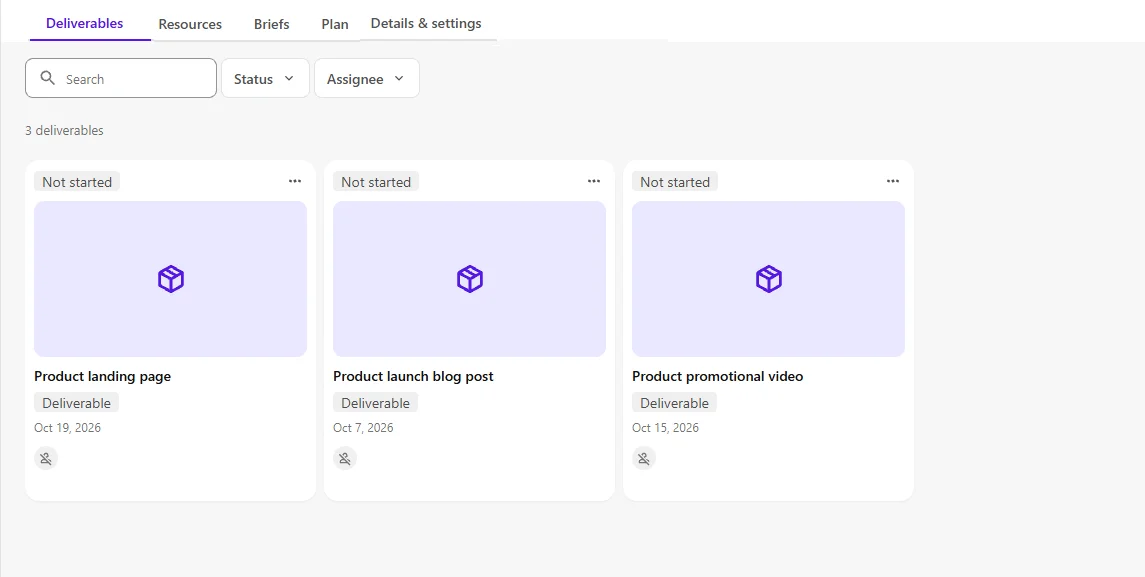Screen dimensions: 1145x577
Task: Click the 3 deliverables count text
Action: [x=64, y=131]
